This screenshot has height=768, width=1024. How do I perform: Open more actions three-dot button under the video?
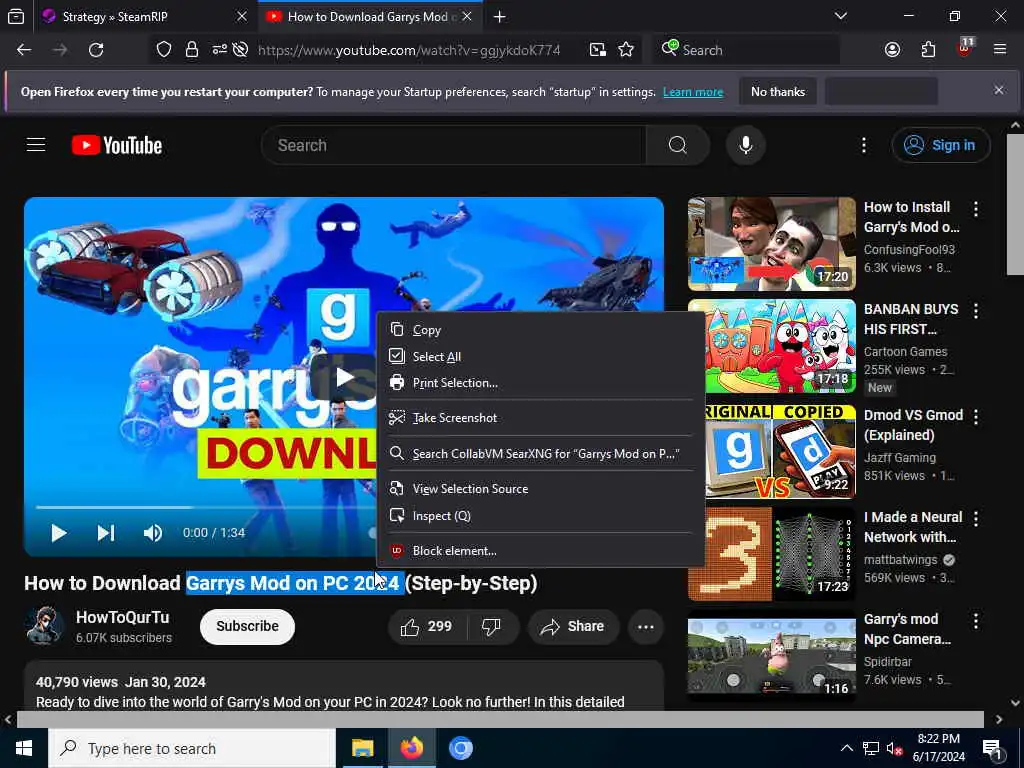[x=646, y=627]
